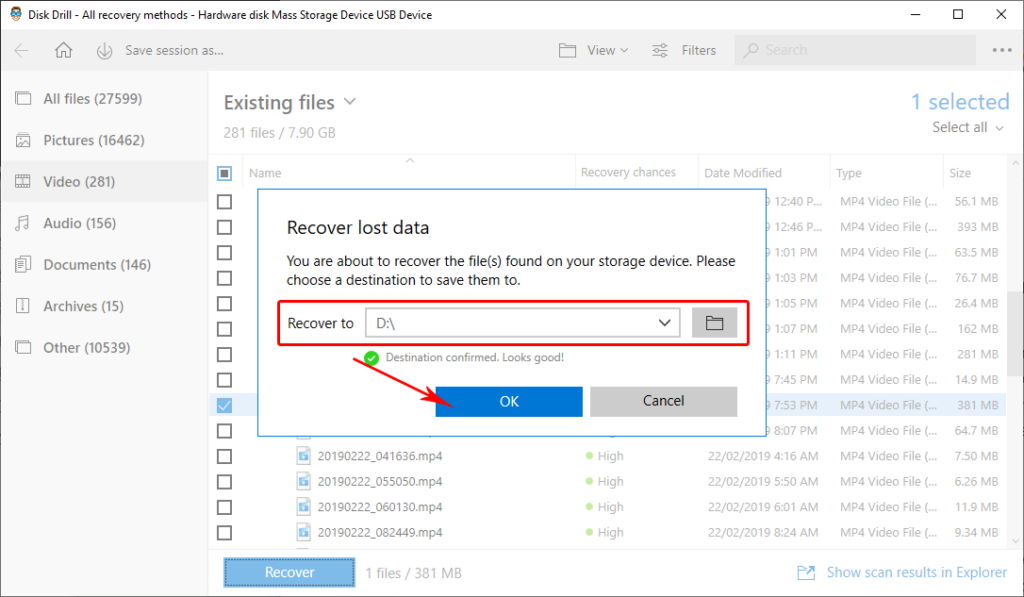Open the three-dot more options menu
The height and width of the screenshot is (597, 1024).
(x=1001, y=51)
